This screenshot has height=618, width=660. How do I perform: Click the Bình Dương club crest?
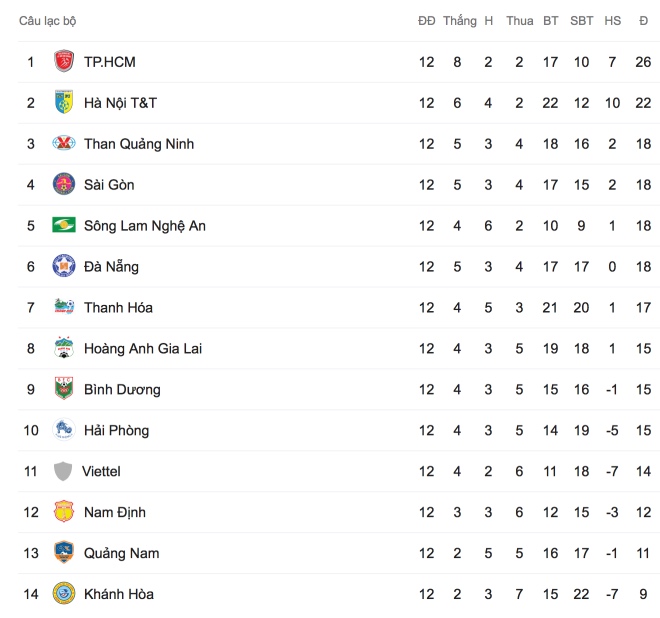(x=64, y=389)
